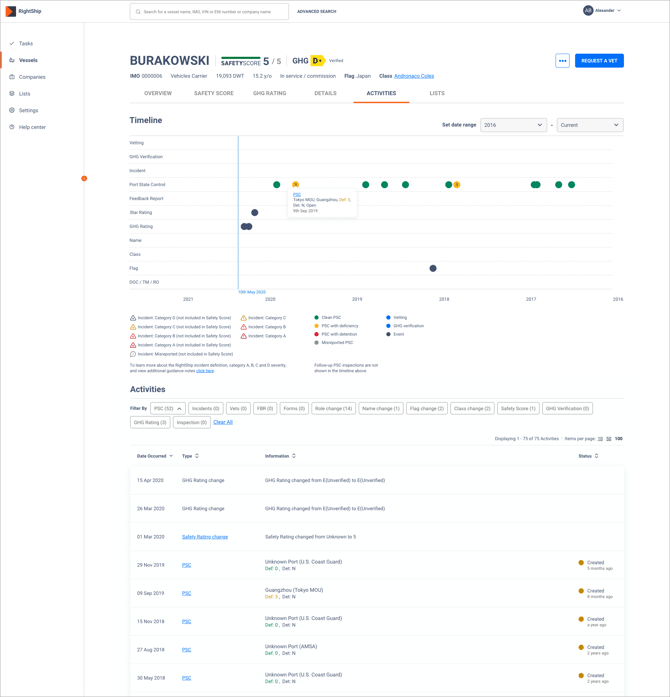Image resolution: width=670 pixels, height=697 pixels.
Task: Toggle the Role change (14) filter
Action: [333, 409]
